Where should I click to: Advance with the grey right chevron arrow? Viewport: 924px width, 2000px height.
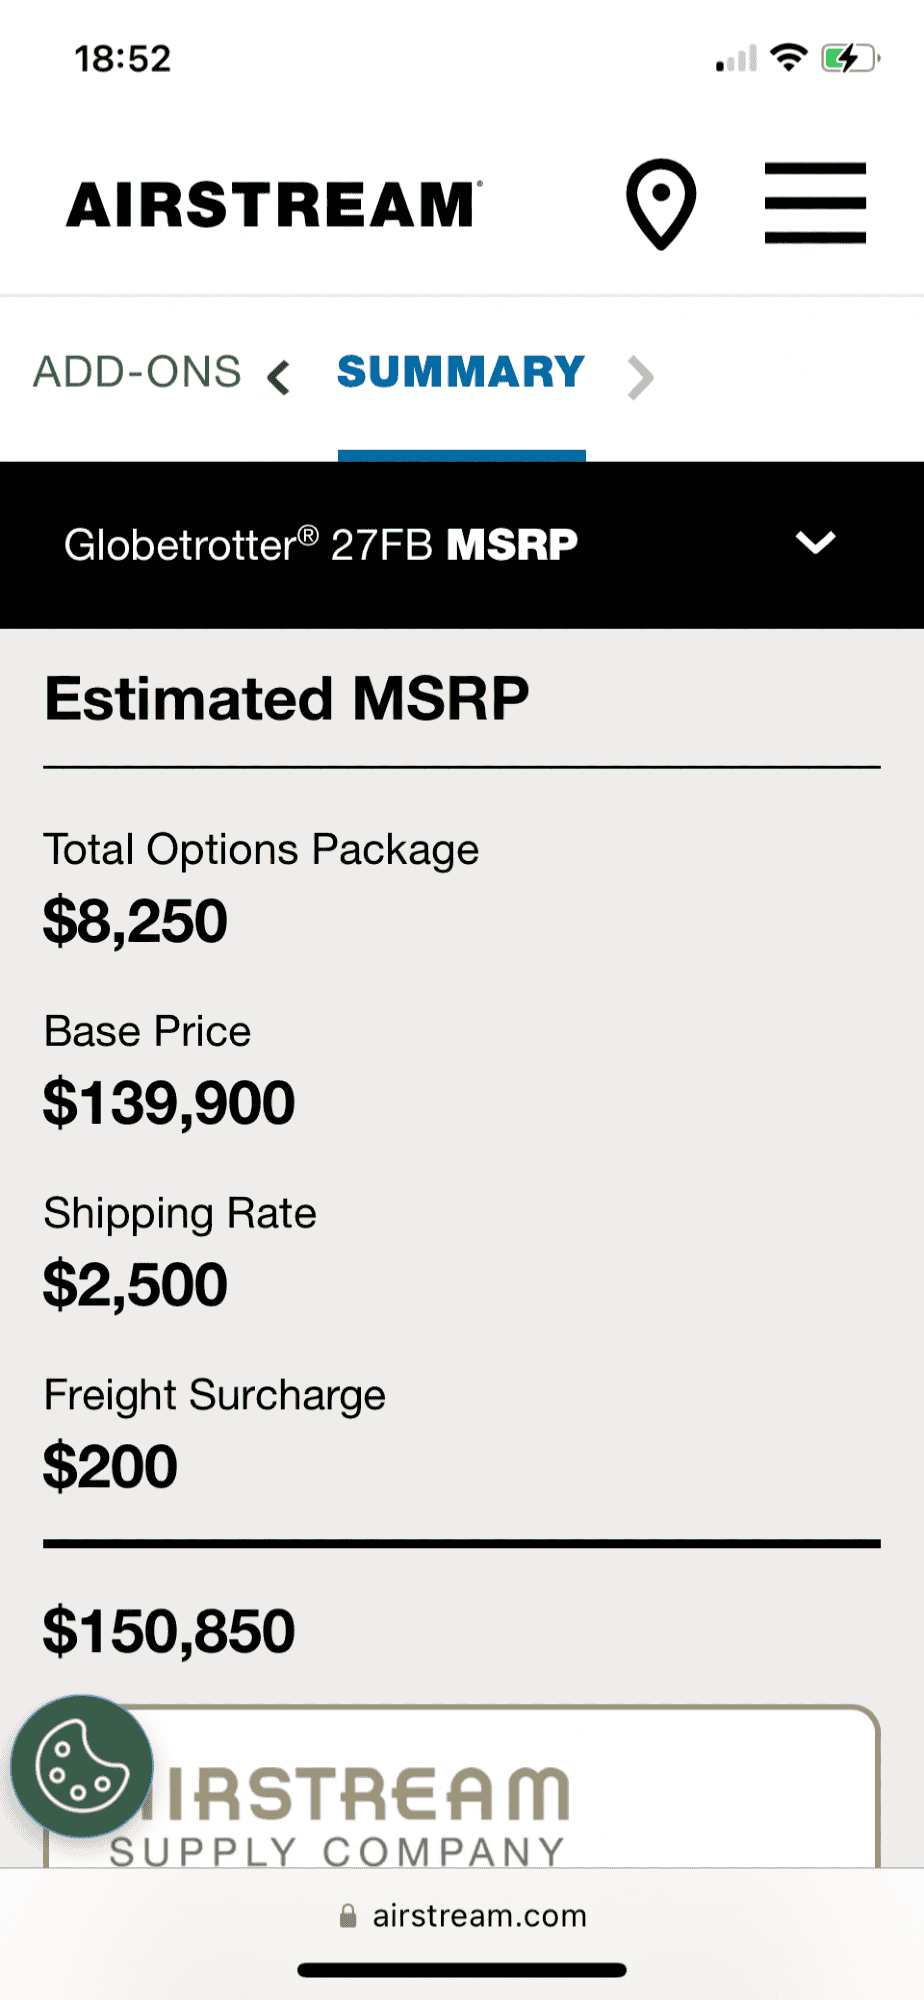point(640,377)
